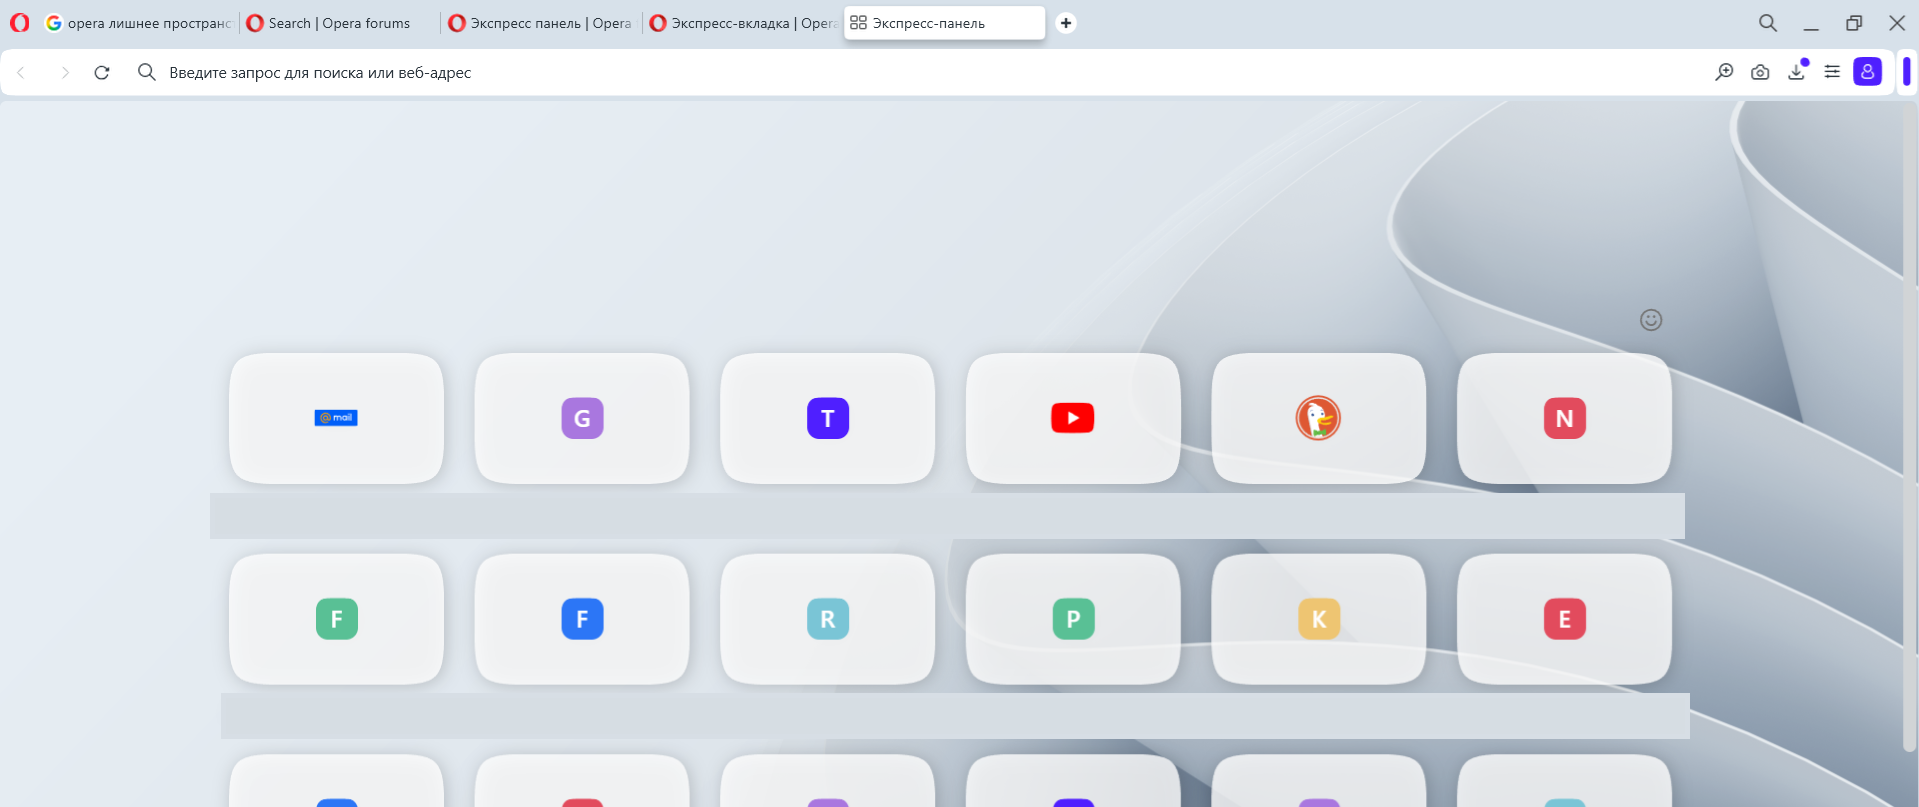This screenshot has height=807, width=1919.
Task: Open the Opera main menu logo
Action: coord(20,23)
